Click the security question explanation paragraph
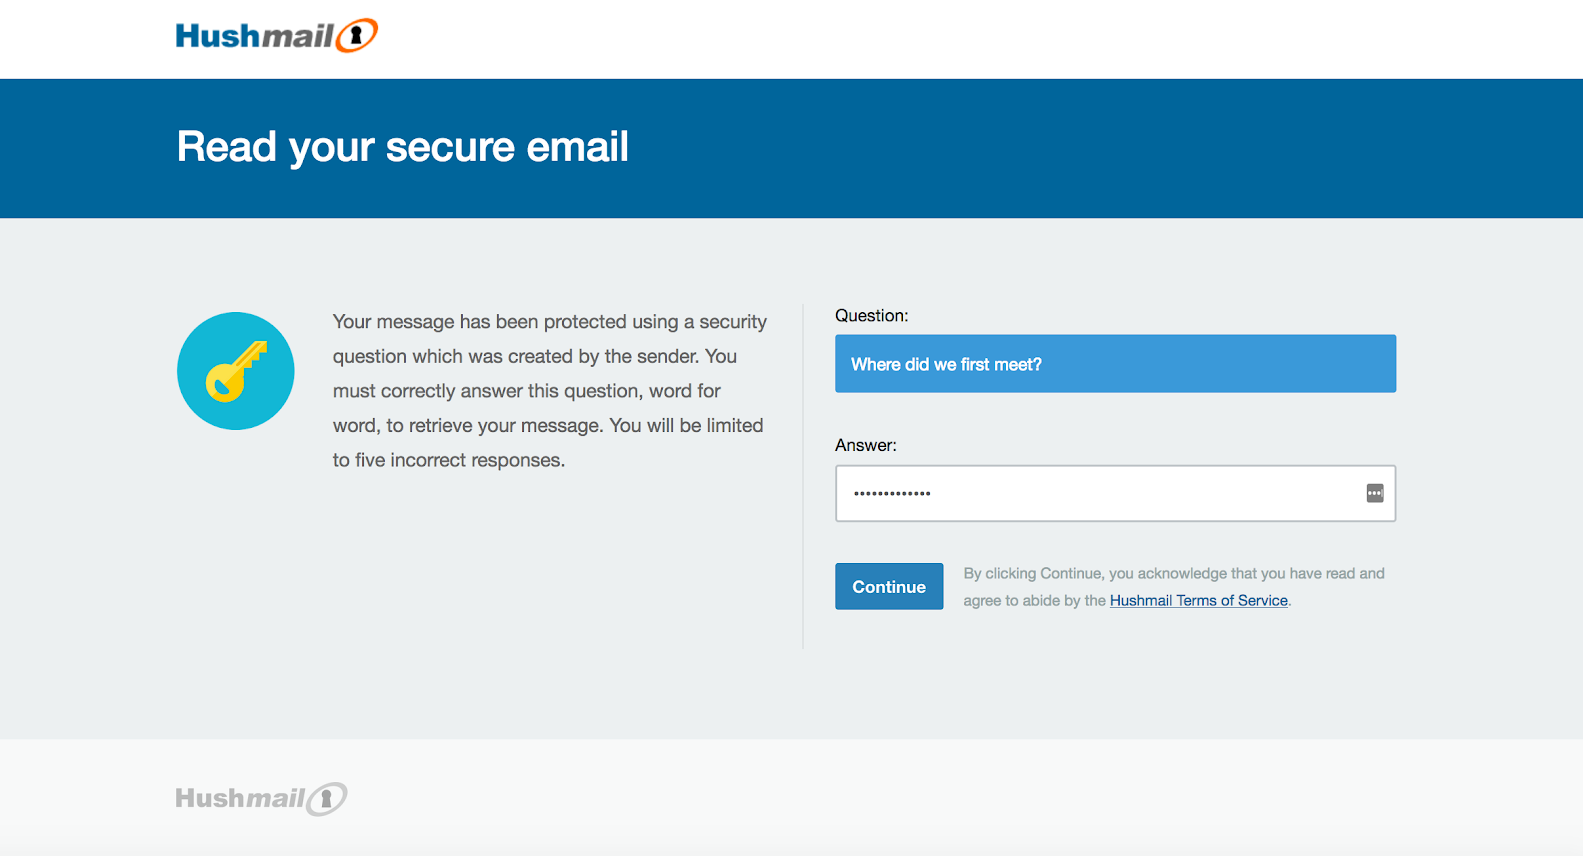 550,391
